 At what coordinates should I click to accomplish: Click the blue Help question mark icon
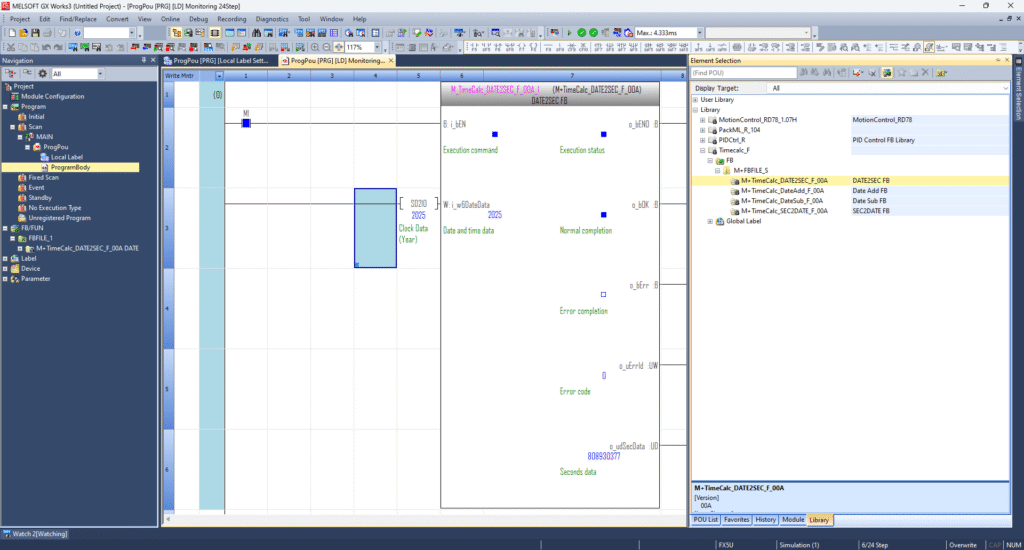[77, 33]
